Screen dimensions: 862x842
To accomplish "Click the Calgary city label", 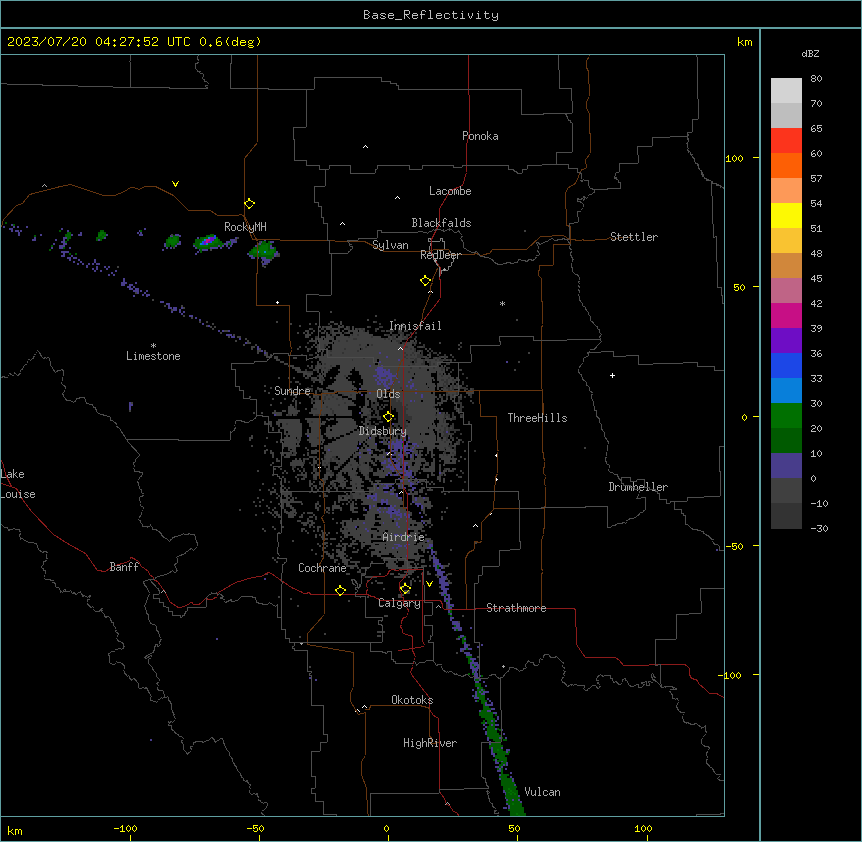I will tap(399, 603).
